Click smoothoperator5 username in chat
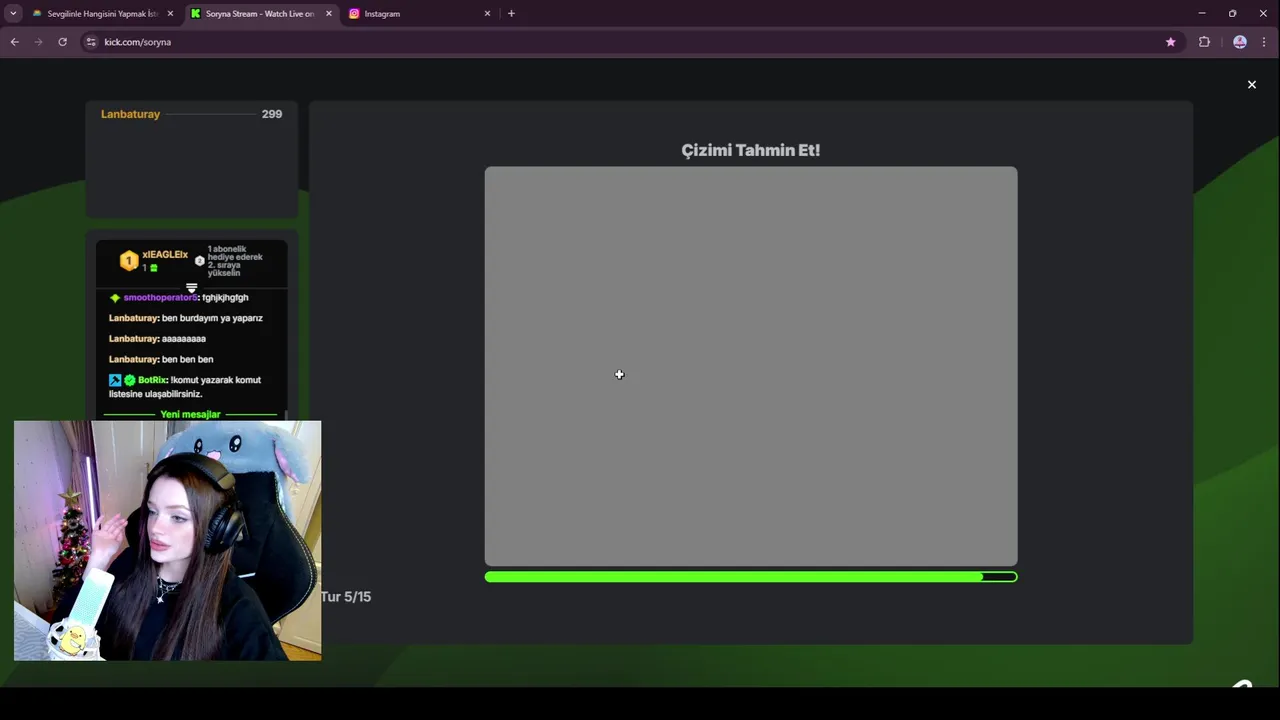 [160, 298]
